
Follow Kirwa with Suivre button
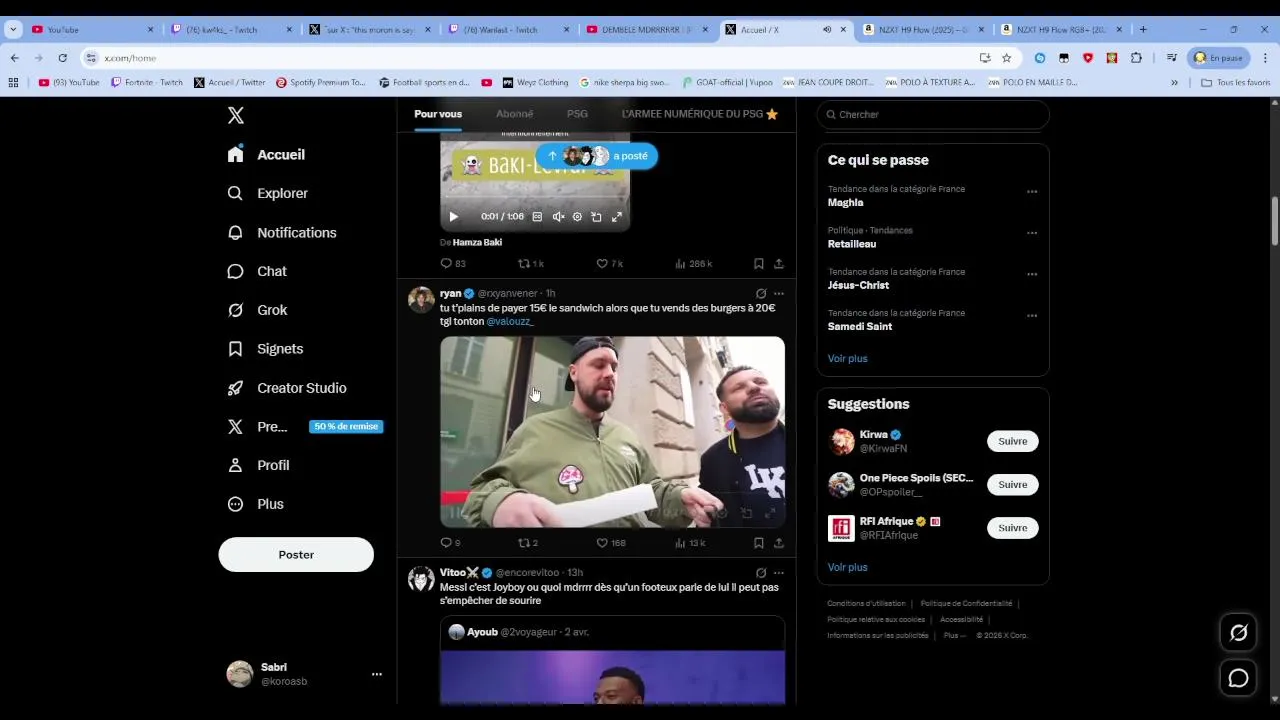1012,441
